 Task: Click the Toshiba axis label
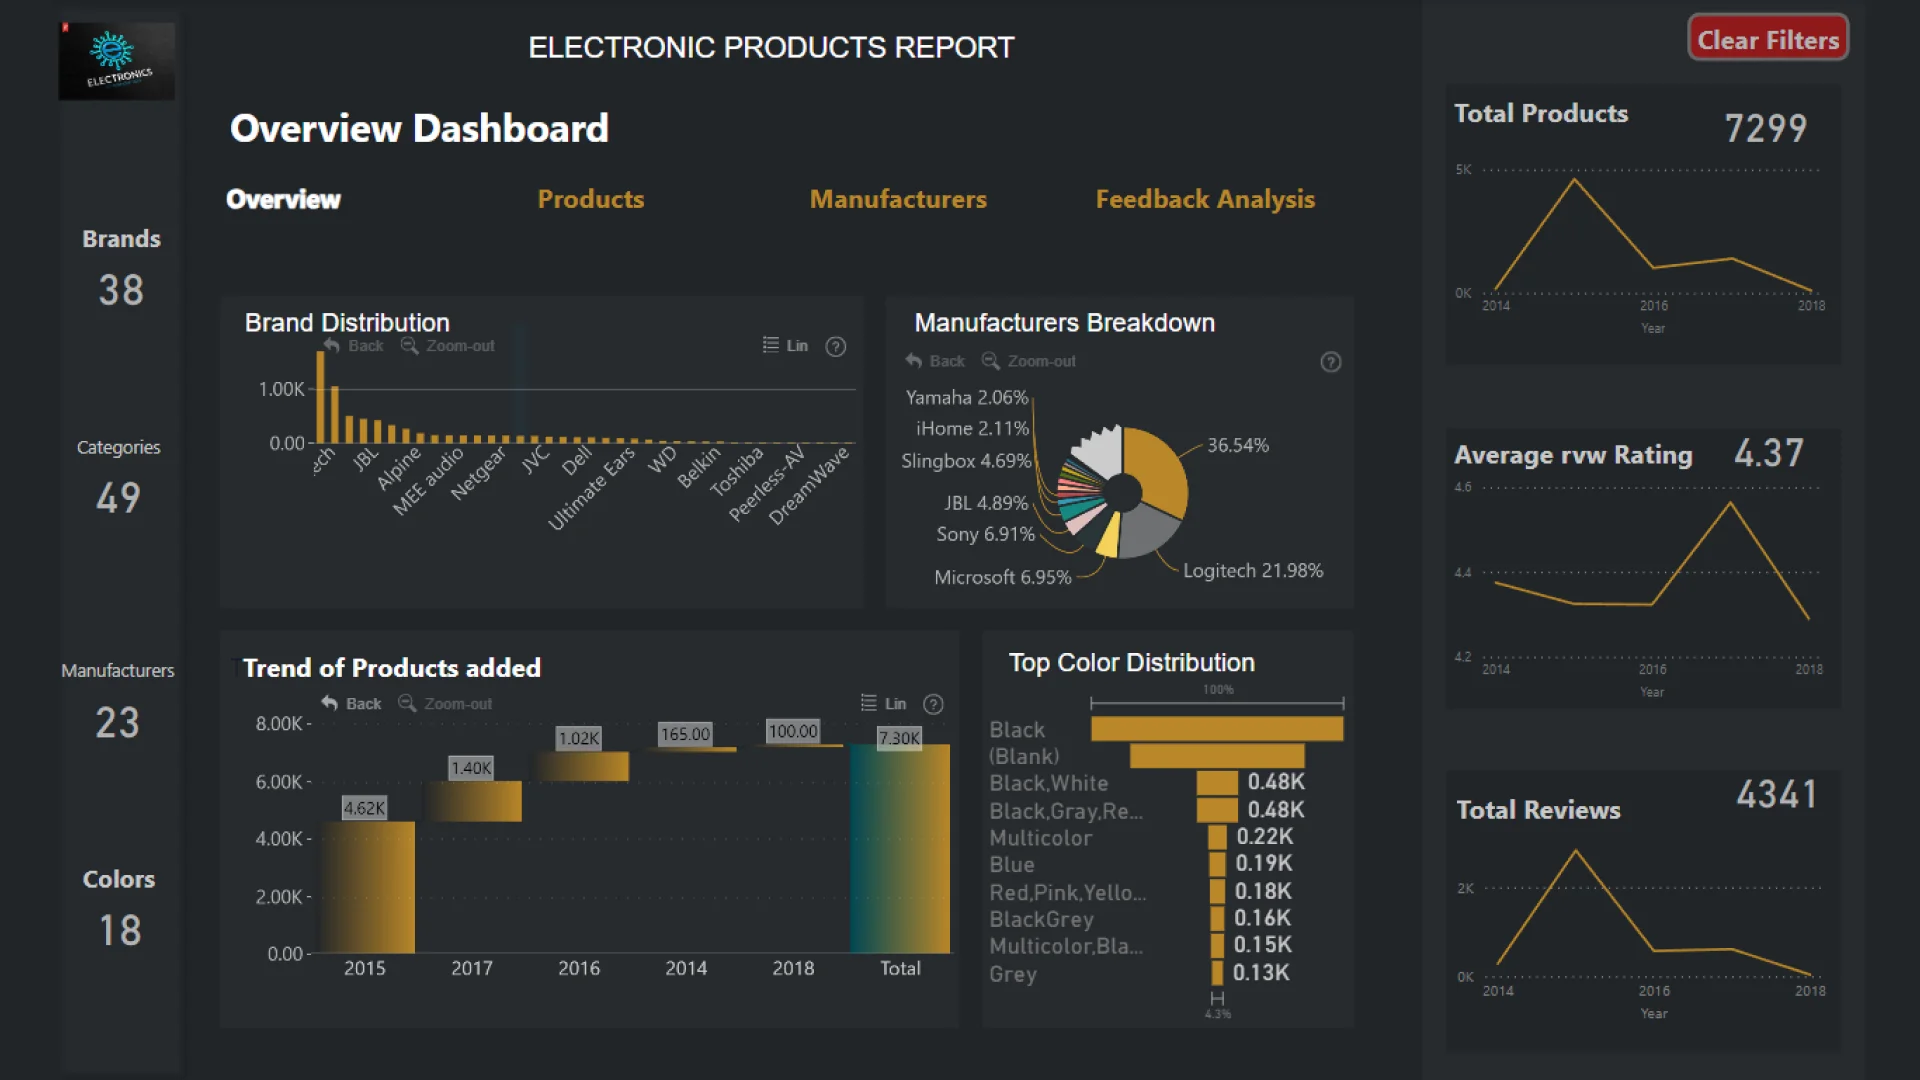[737, 471]
